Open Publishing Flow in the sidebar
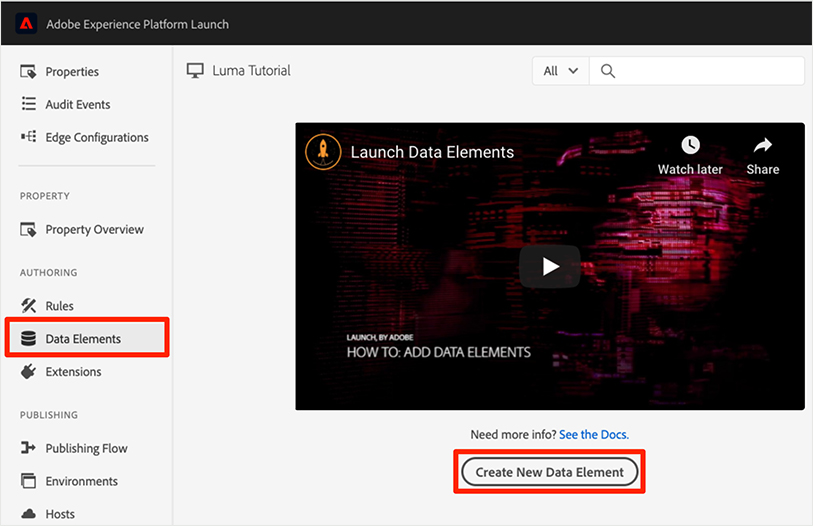Screen dimensions: 813x526 [x=87, y=448]
